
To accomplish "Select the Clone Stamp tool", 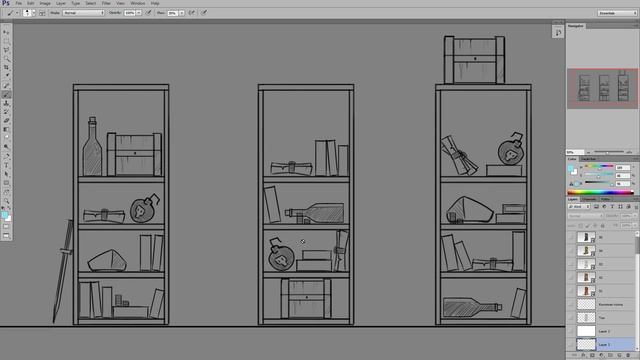I will point(6,103).
